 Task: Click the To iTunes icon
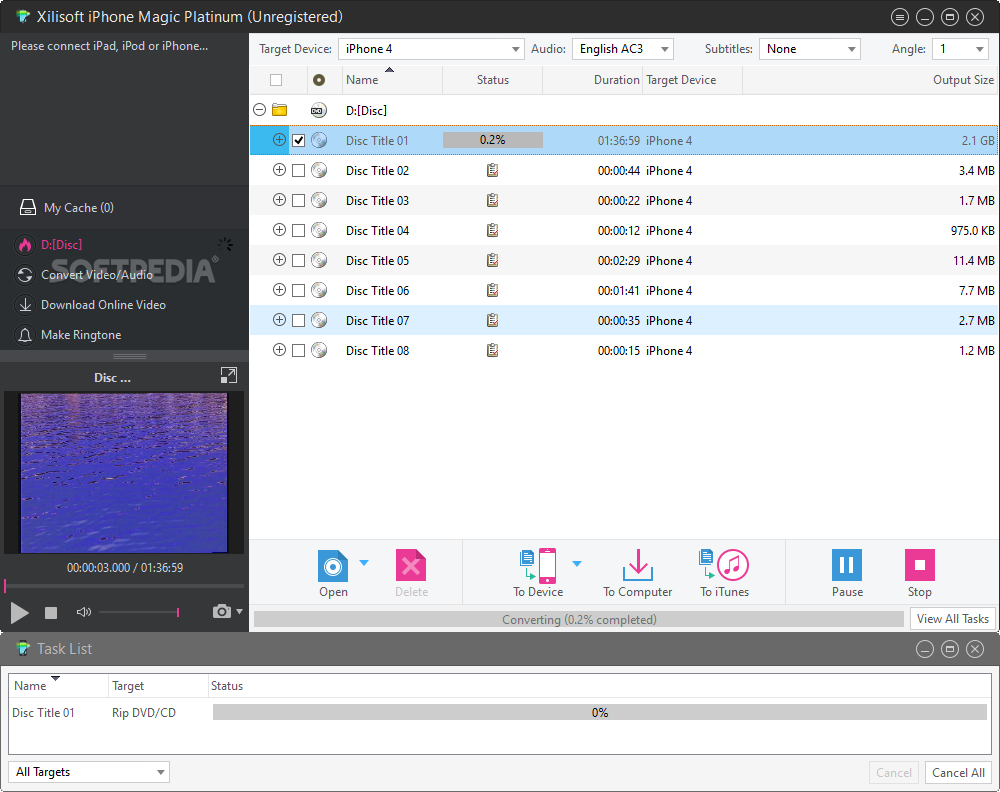pyautogui.click(x=724, y=566)
